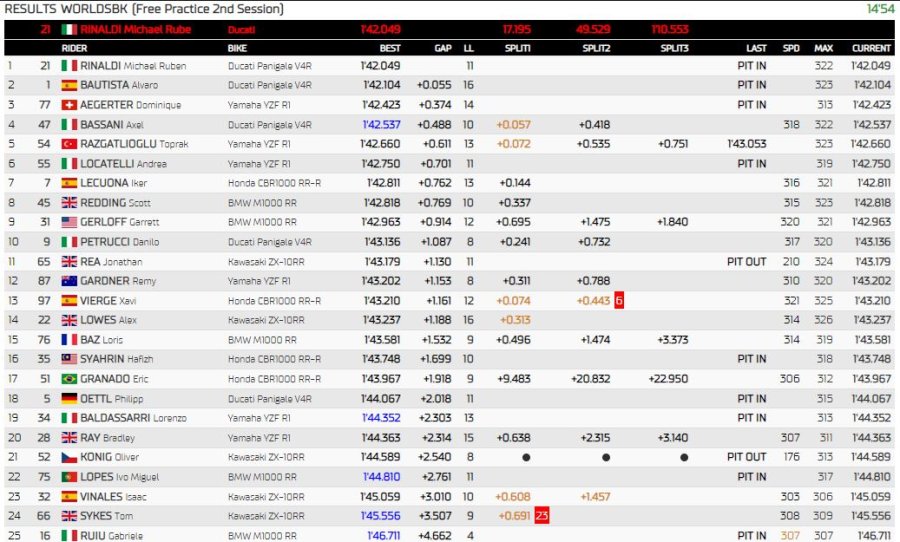Click session timer 14'54
The width and height of the screenshot is (900, 542).
click(880, 9)
